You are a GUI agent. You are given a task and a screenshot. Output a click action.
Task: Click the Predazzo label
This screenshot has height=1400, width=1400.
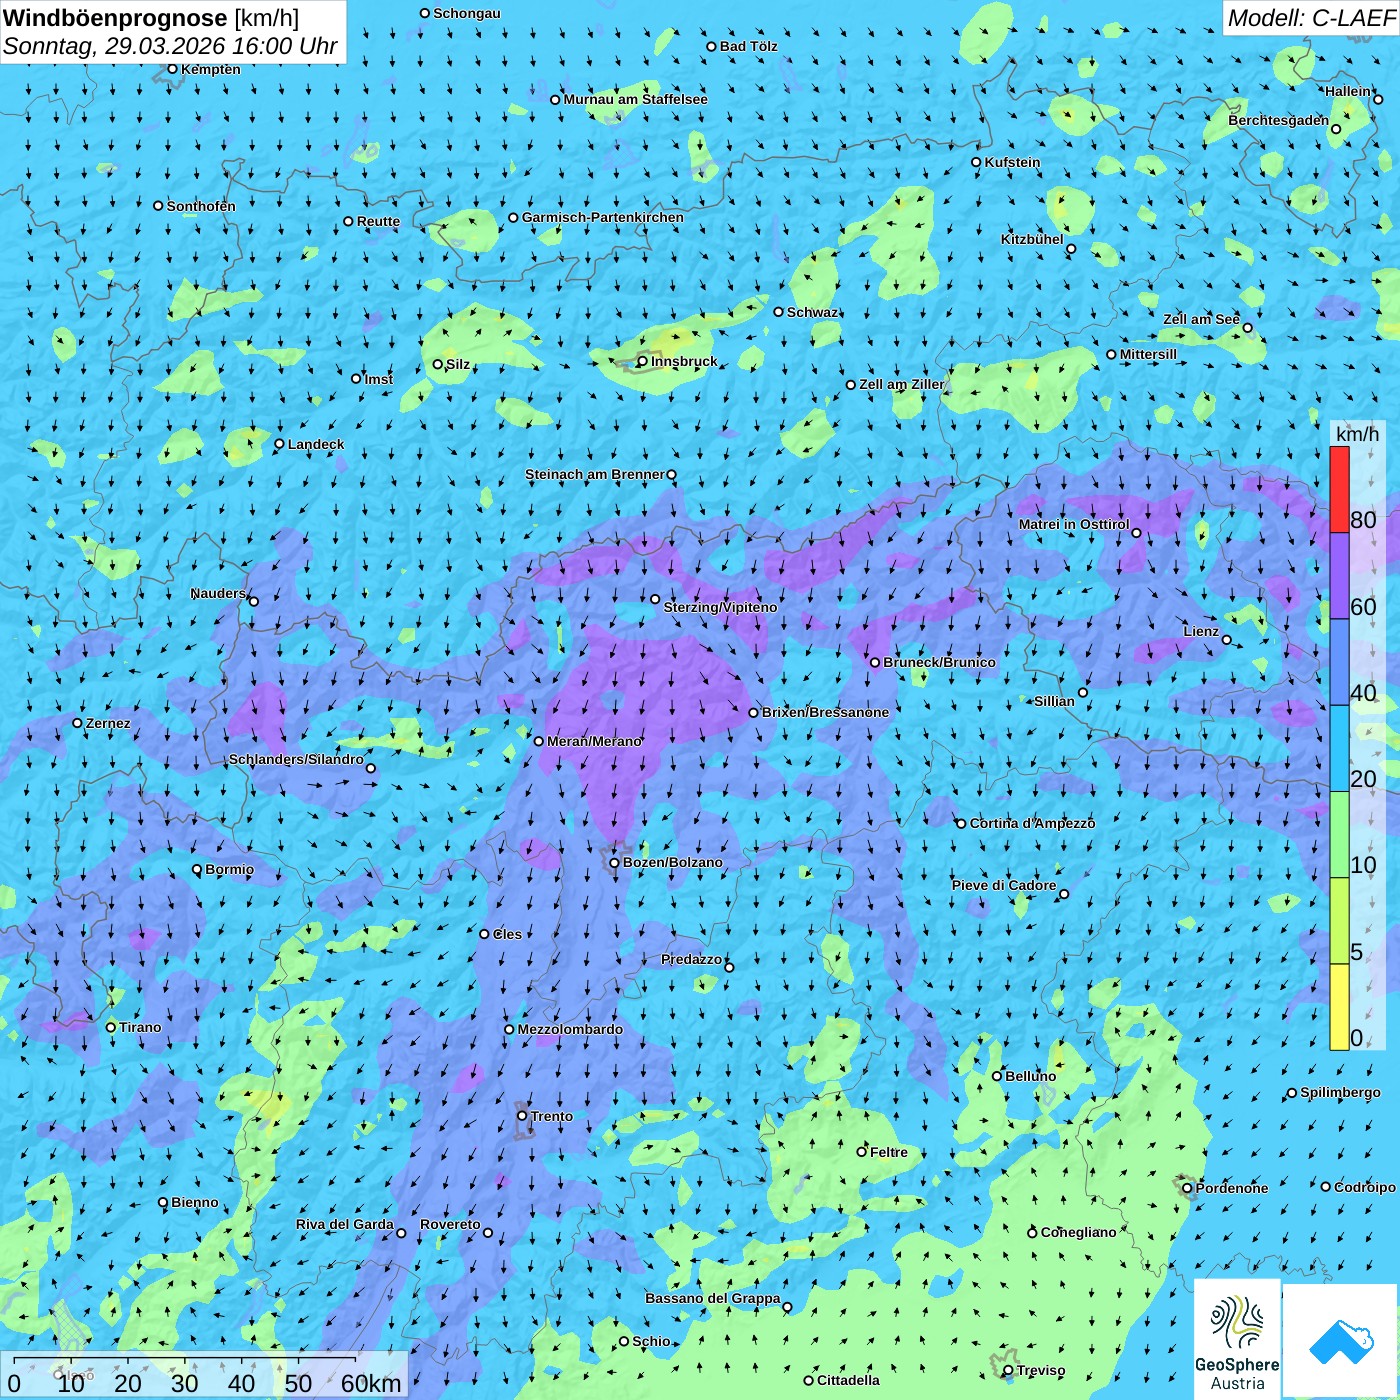(x=691, y=959)
